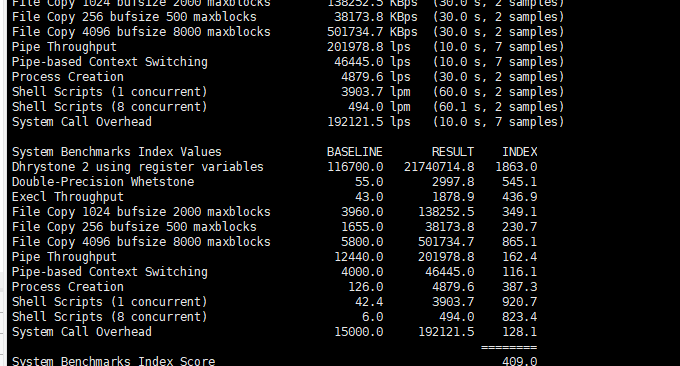Click Context Switching baseline 4000.0
Image resolution: width=680 pixels, height=366 pixels.
[x=362, y=272]
